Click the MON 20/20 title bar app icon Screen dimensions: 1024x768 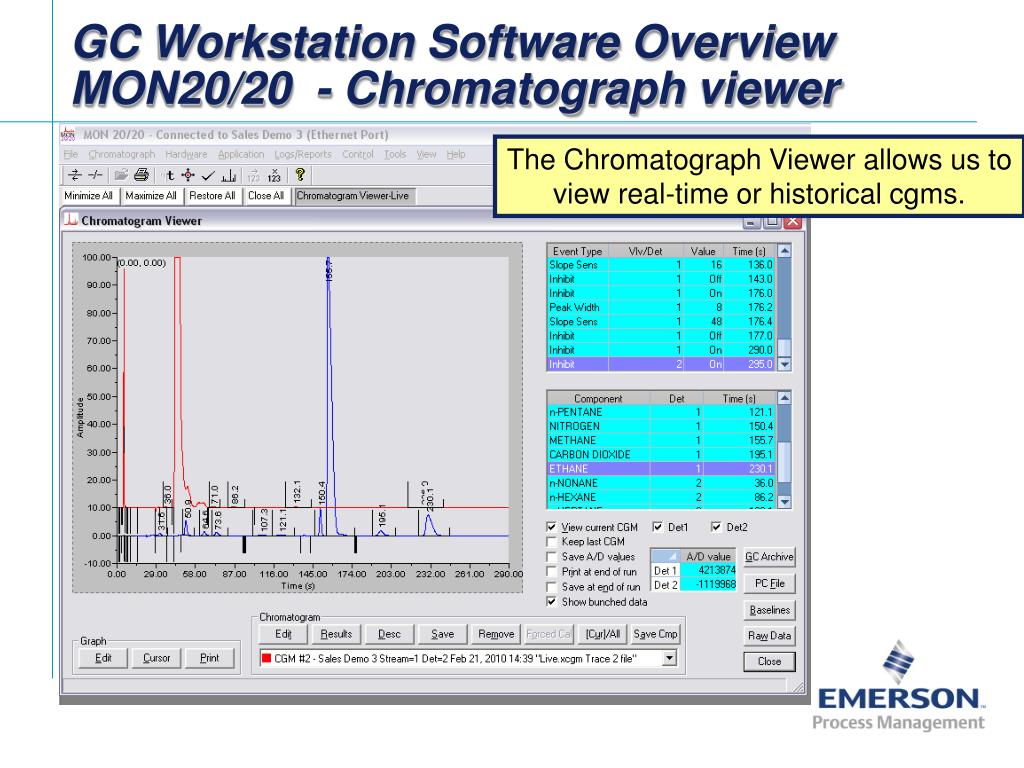[x=69, y=135]
